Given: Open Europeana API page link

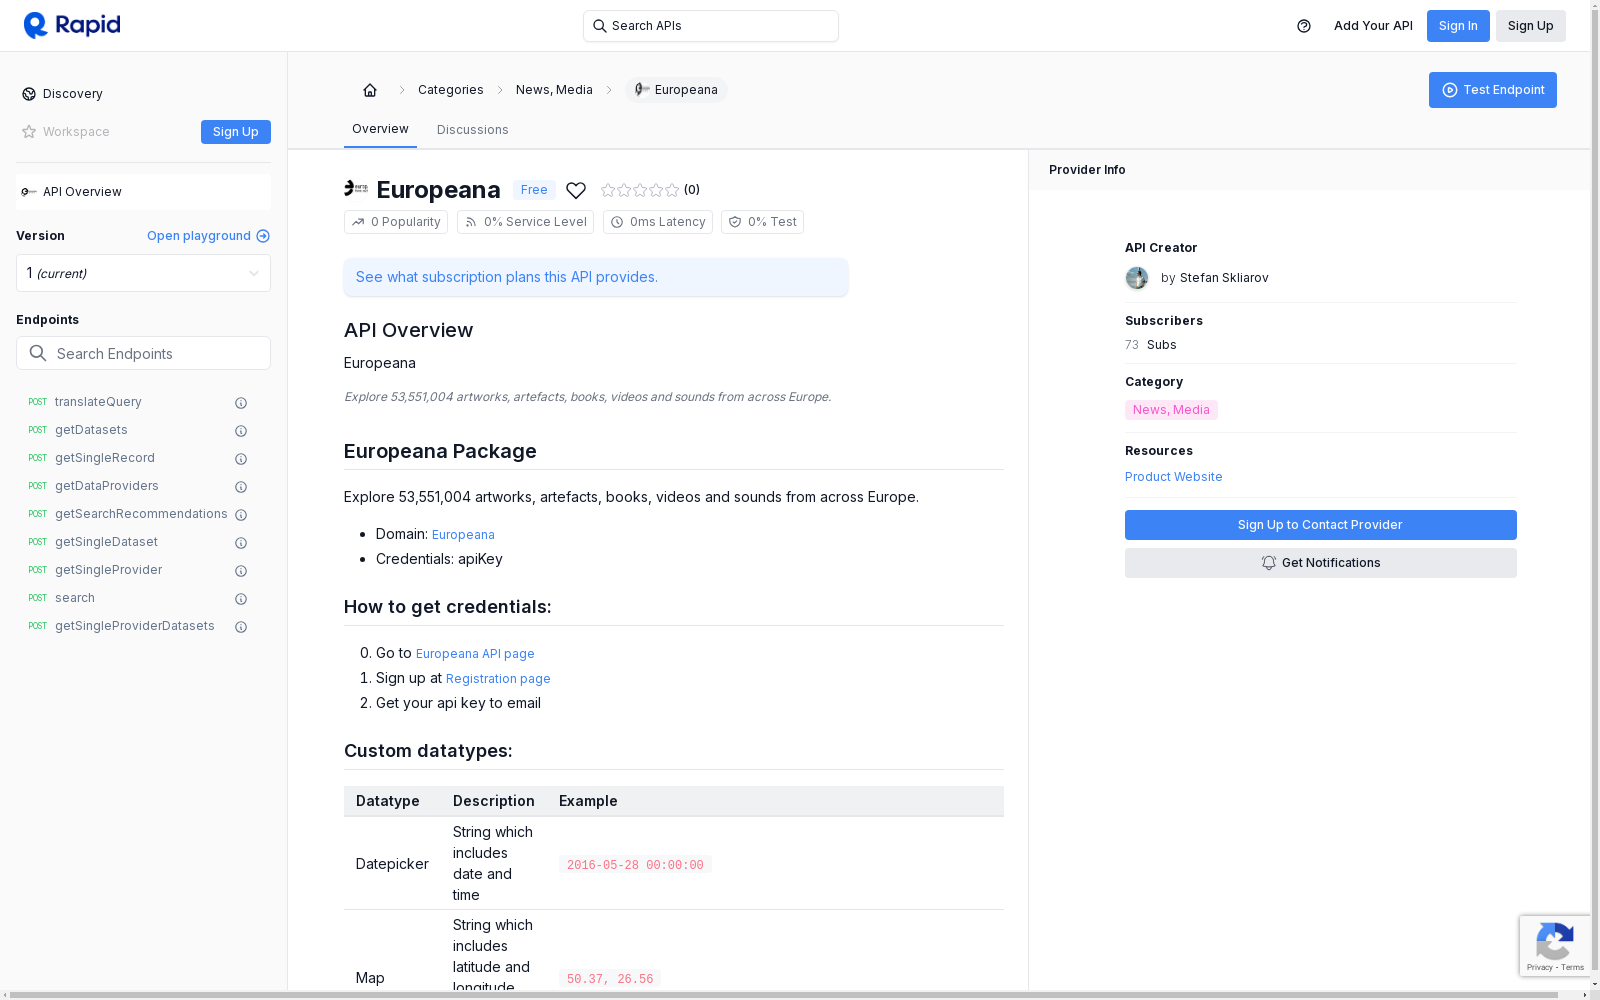Looking at the screenshot, I should point(475,654).
